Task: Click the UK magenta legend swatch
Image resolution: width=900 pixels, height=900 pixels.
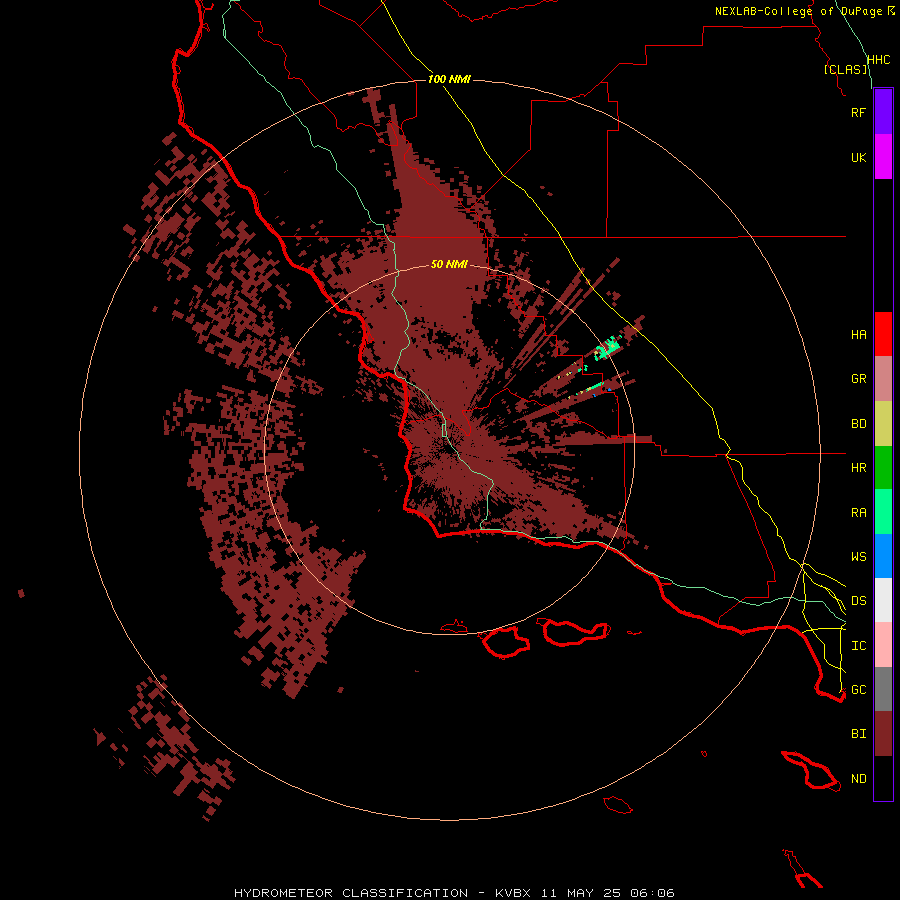Action: tap(883, 157)
